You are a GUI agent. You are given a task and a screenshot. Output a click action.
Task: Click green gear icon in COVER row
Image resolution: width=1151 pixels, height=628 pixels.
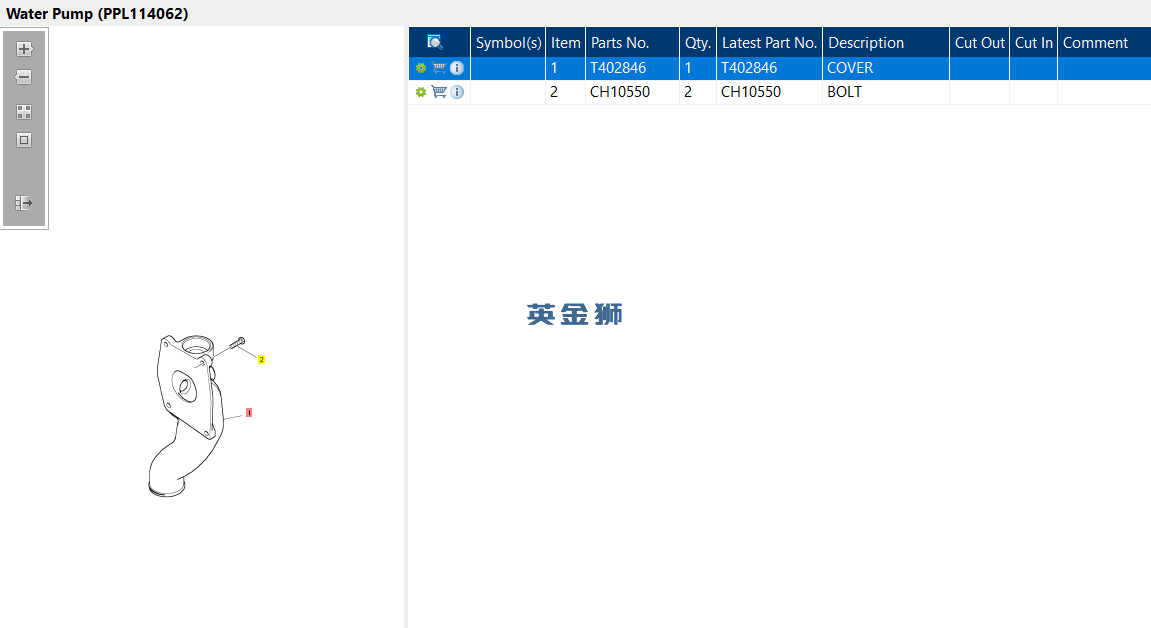pyautogui.click(x=421, y=68)
